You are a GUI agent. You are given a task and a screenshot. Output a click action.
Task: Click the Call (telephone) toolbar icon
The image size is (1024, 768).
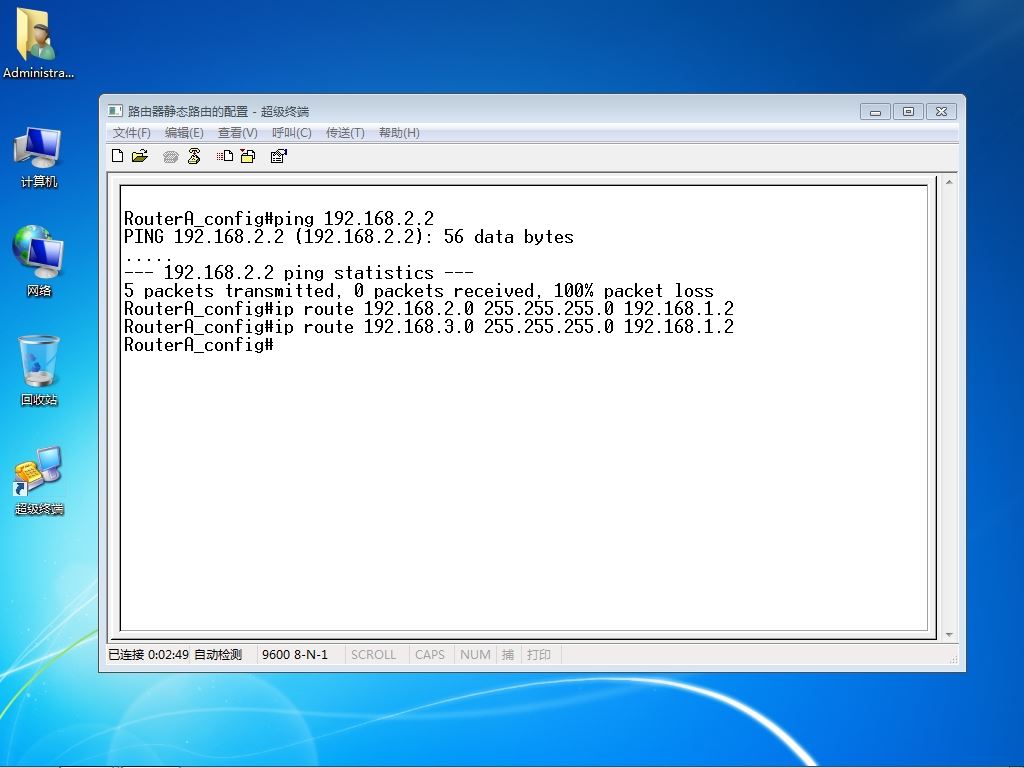pos(170,156)
